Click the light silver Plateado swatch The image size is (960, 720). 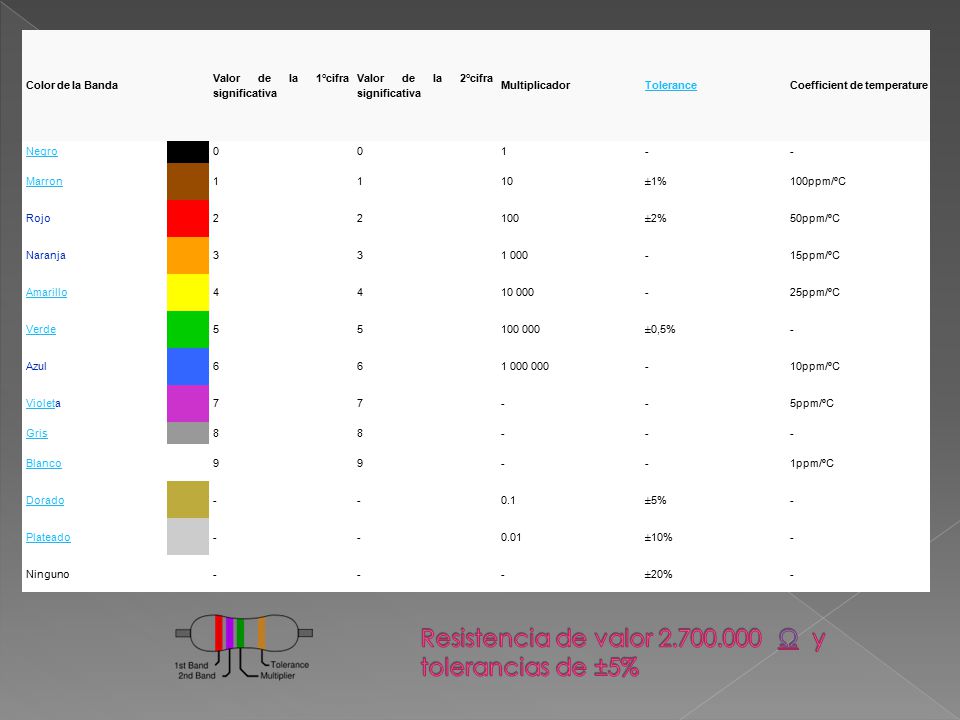point(188,536)
